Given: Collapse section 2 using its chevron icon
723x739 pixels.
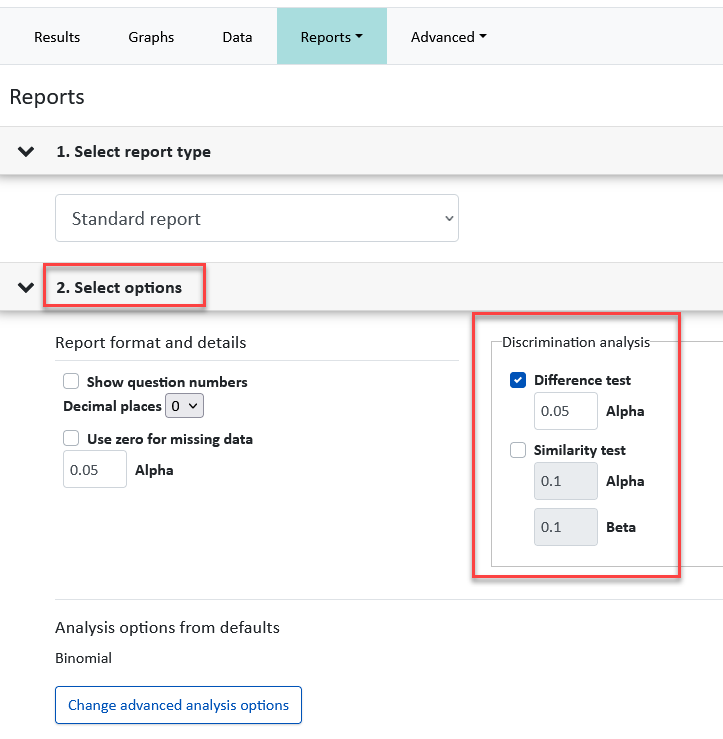Looking at the screenshot, I should point(26,288).
